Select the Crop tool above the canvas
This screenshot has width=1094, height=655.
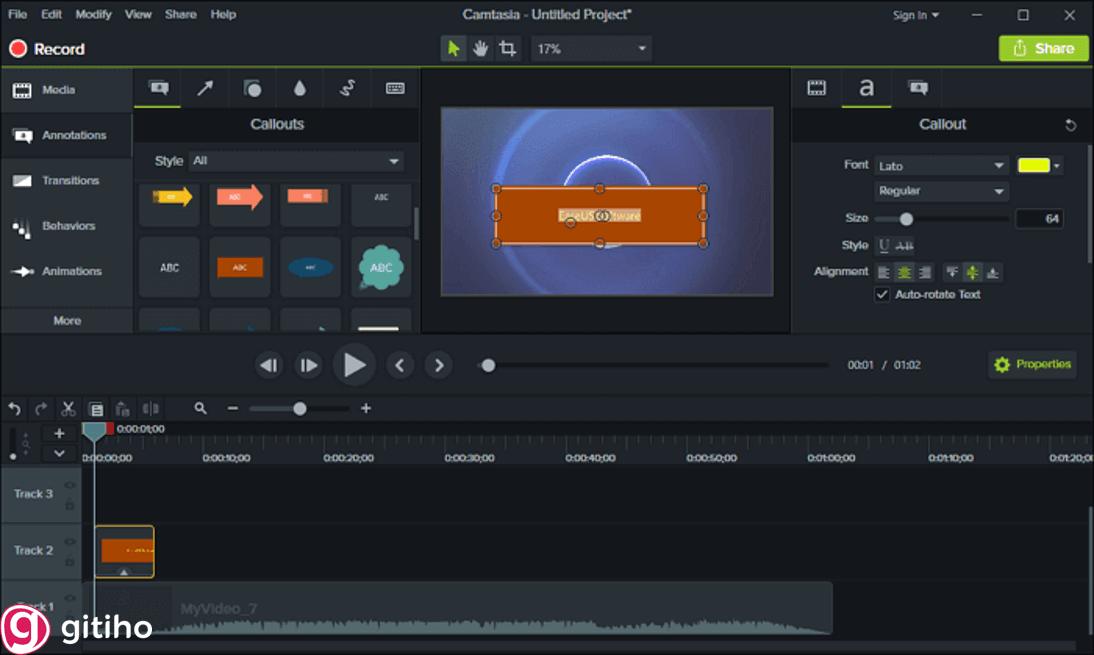(507, 48)
